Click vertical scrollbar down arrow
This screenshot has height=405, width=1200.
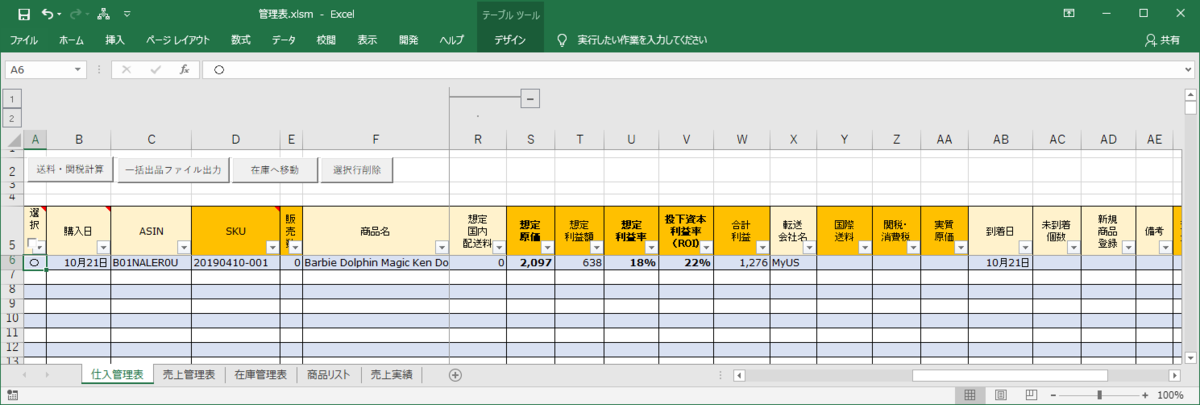pyautogui.click(x=1190, y=356)
